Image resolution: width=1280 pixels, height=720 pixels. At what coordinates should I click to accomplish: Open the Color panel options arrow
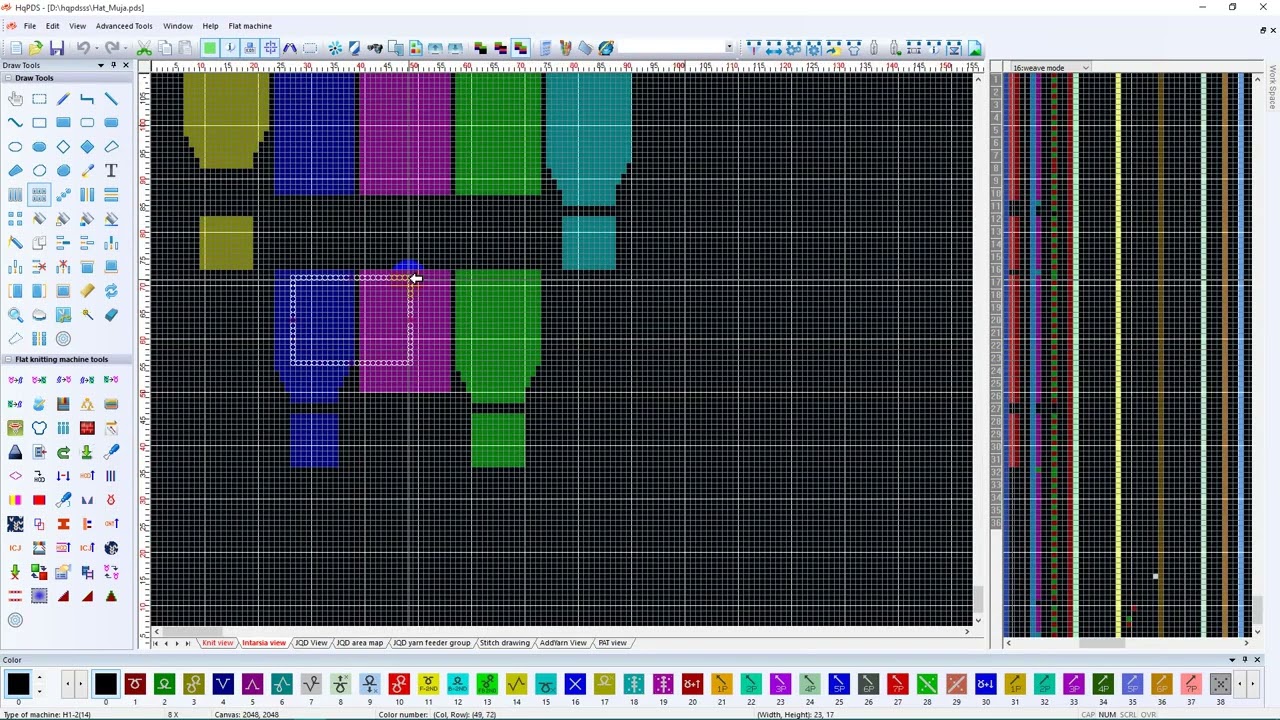(x=1232, y=660)
